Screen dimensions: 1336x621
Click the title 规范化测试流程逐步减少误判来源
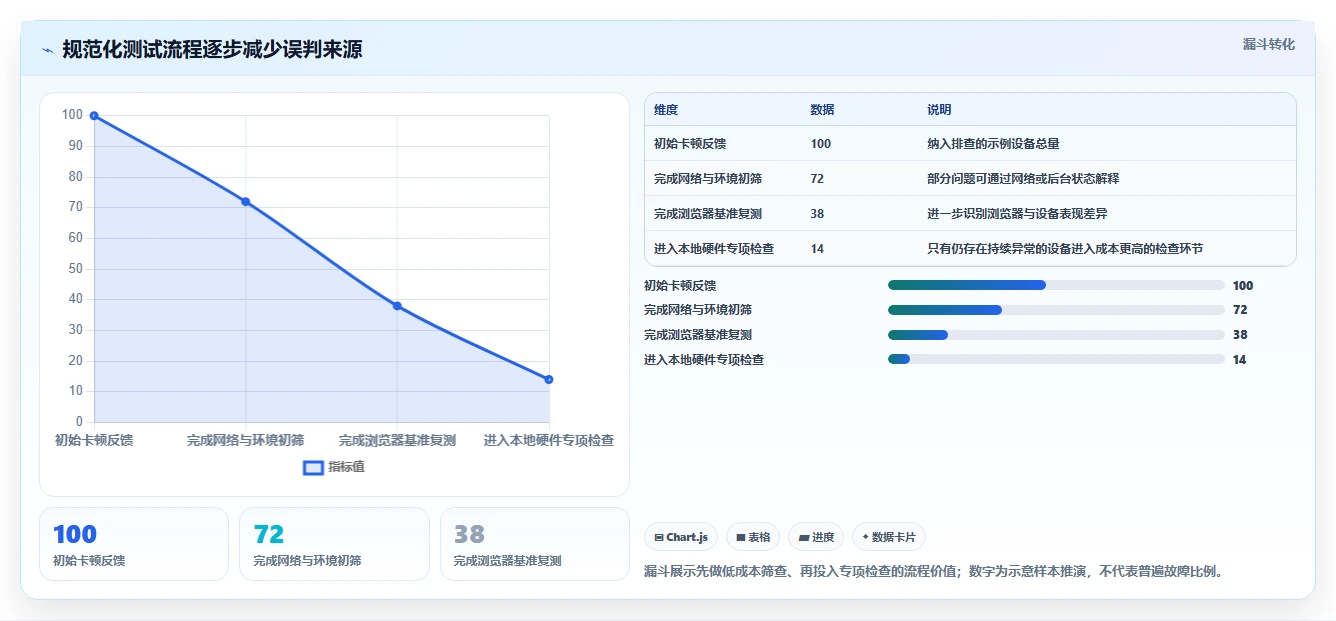(212, 49)
